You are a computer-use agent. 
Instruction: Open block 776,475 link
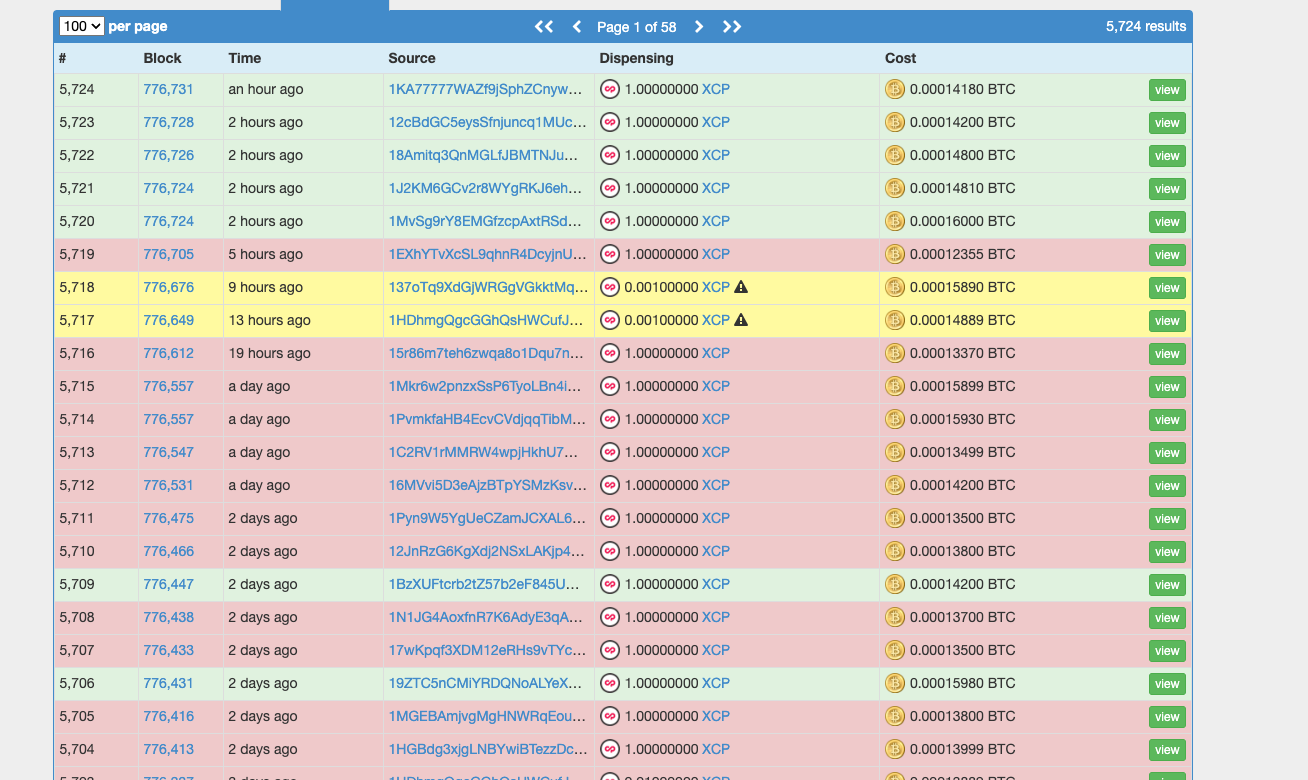coord(168,518)
